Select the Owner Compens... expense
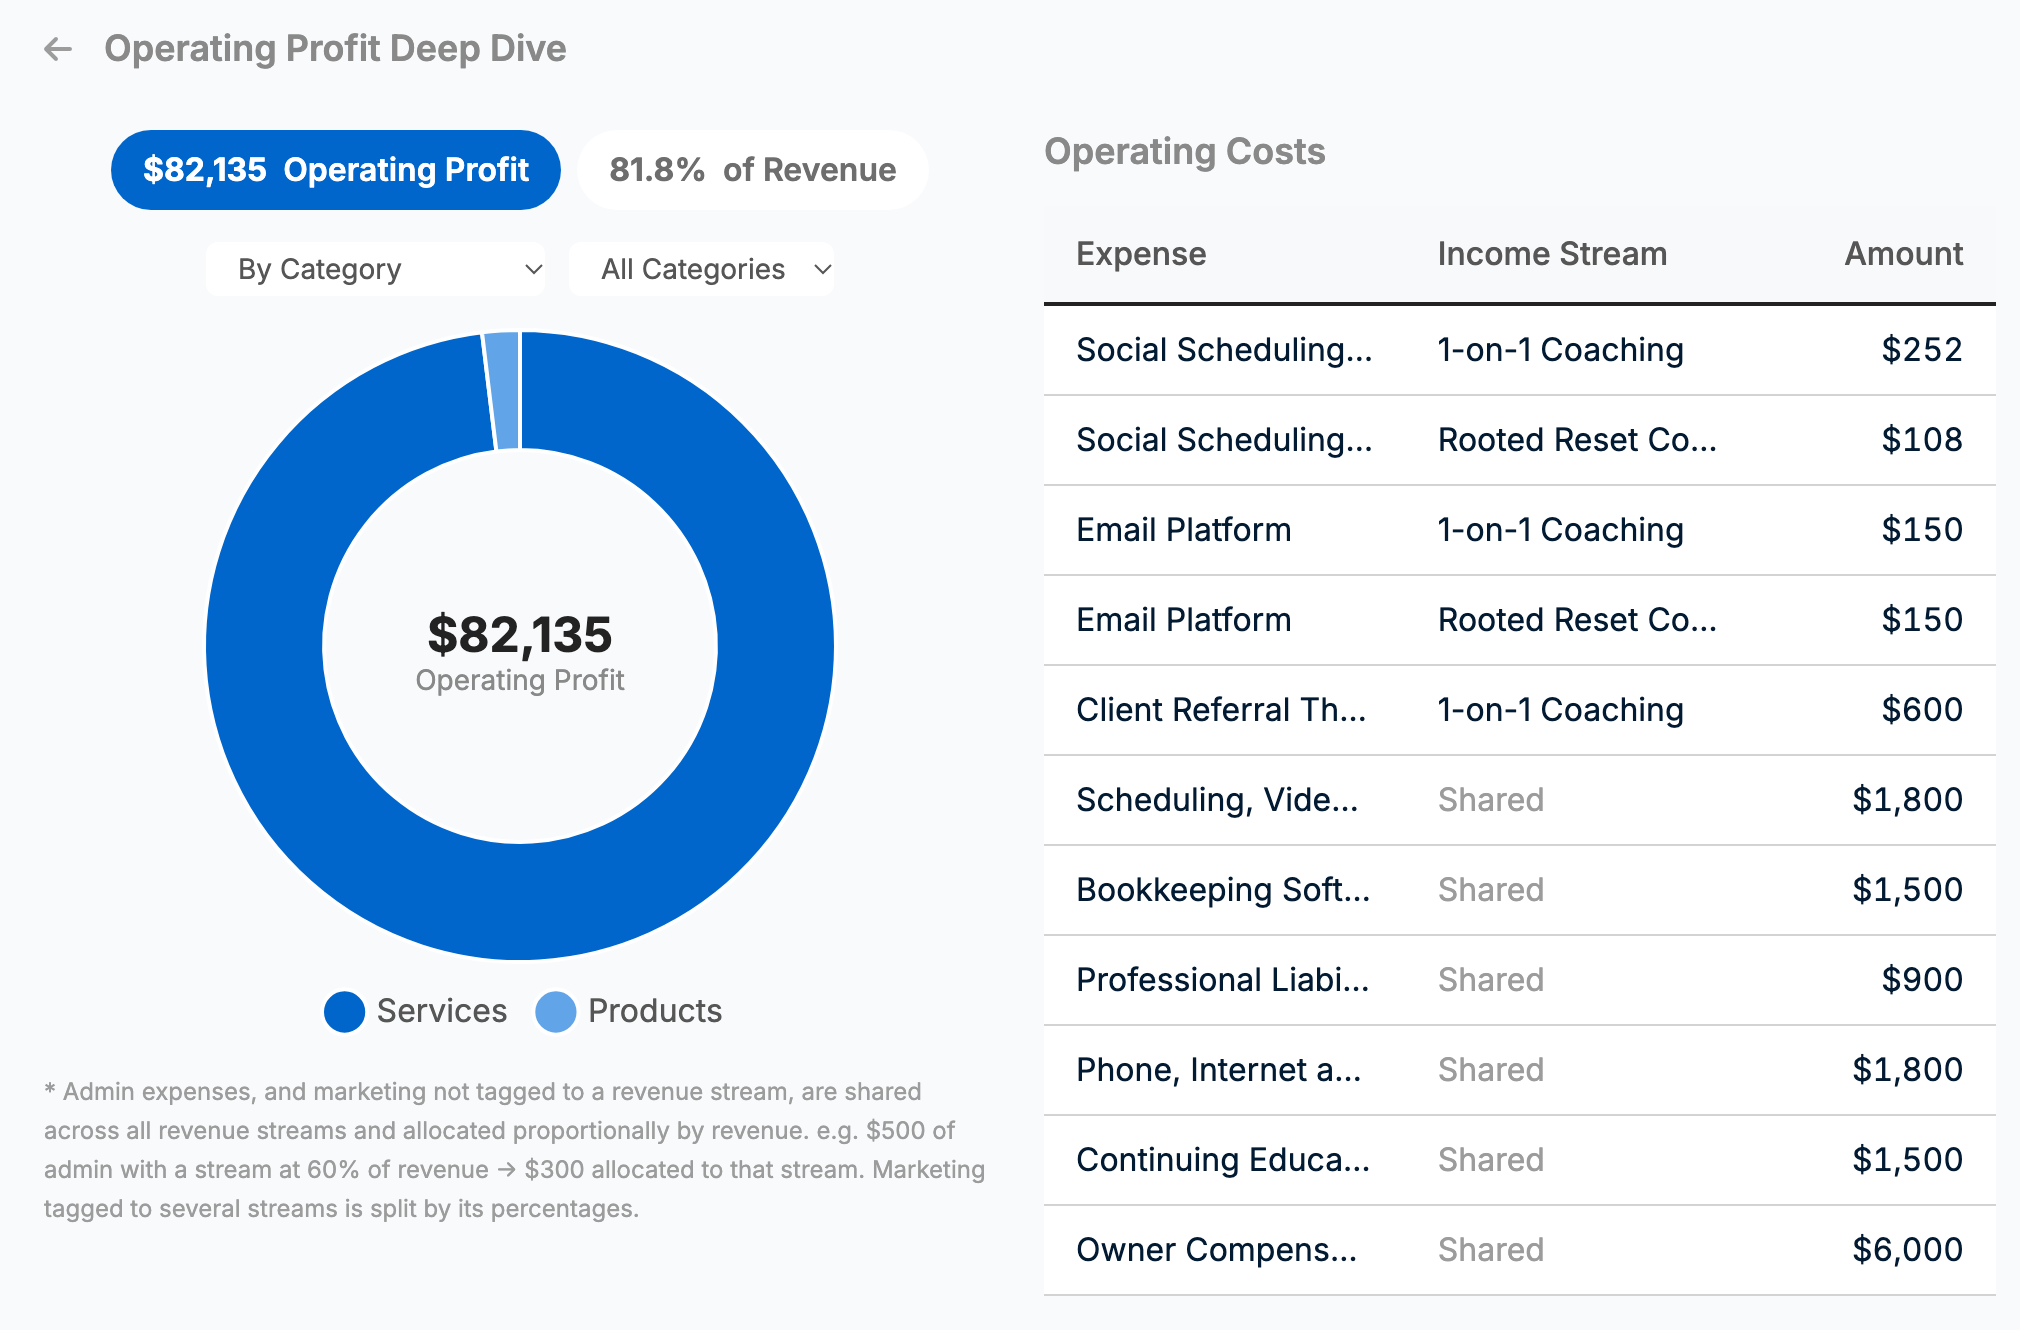This screenshot has height=1330, width=2020. pyautogui.click(x=1216, y=1250)
